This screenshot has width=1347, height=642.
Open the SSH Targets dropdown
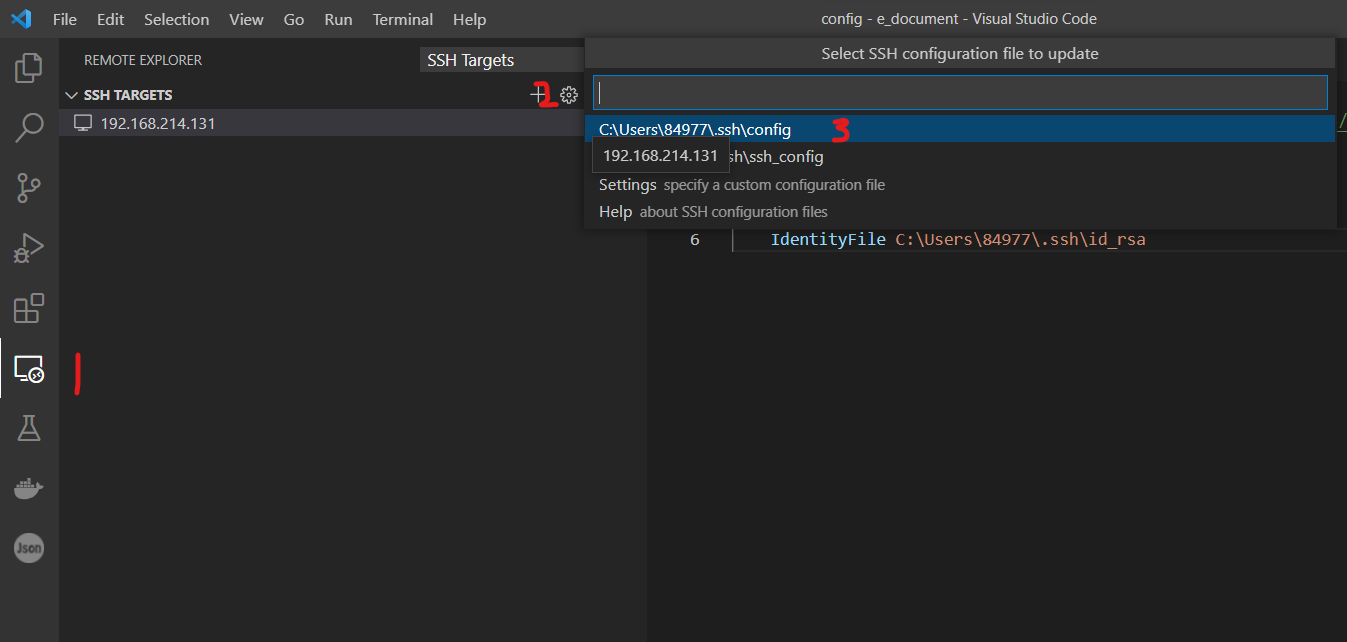[x=500, y=60]
